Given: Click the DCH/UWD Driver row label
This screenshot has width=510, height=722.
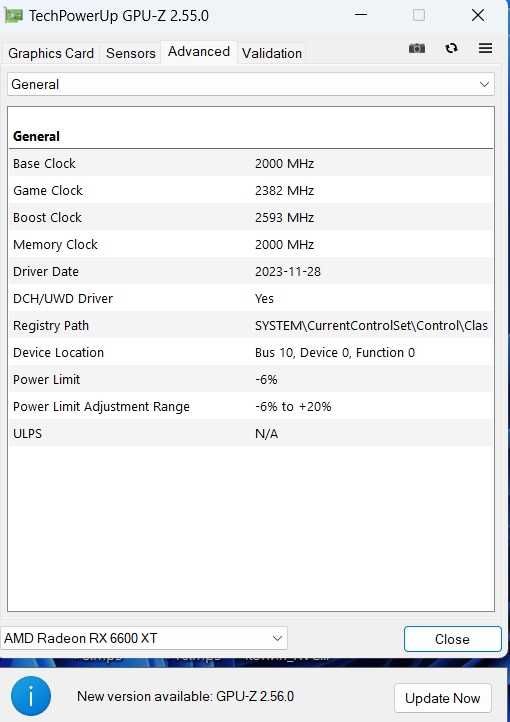Looking at the screenshot, I should (63, 298).
